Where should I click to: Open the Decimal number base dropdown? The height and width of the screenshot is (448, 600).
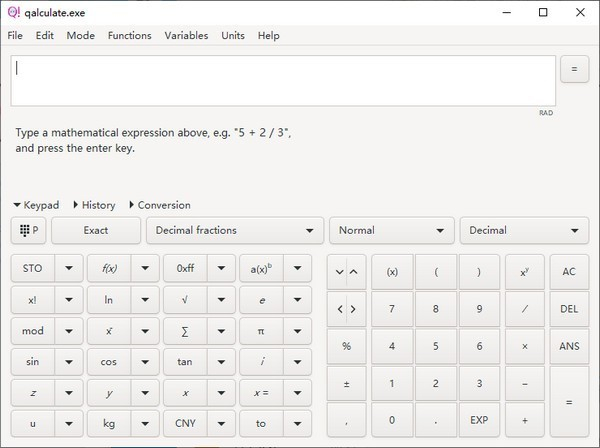point(523,230)
